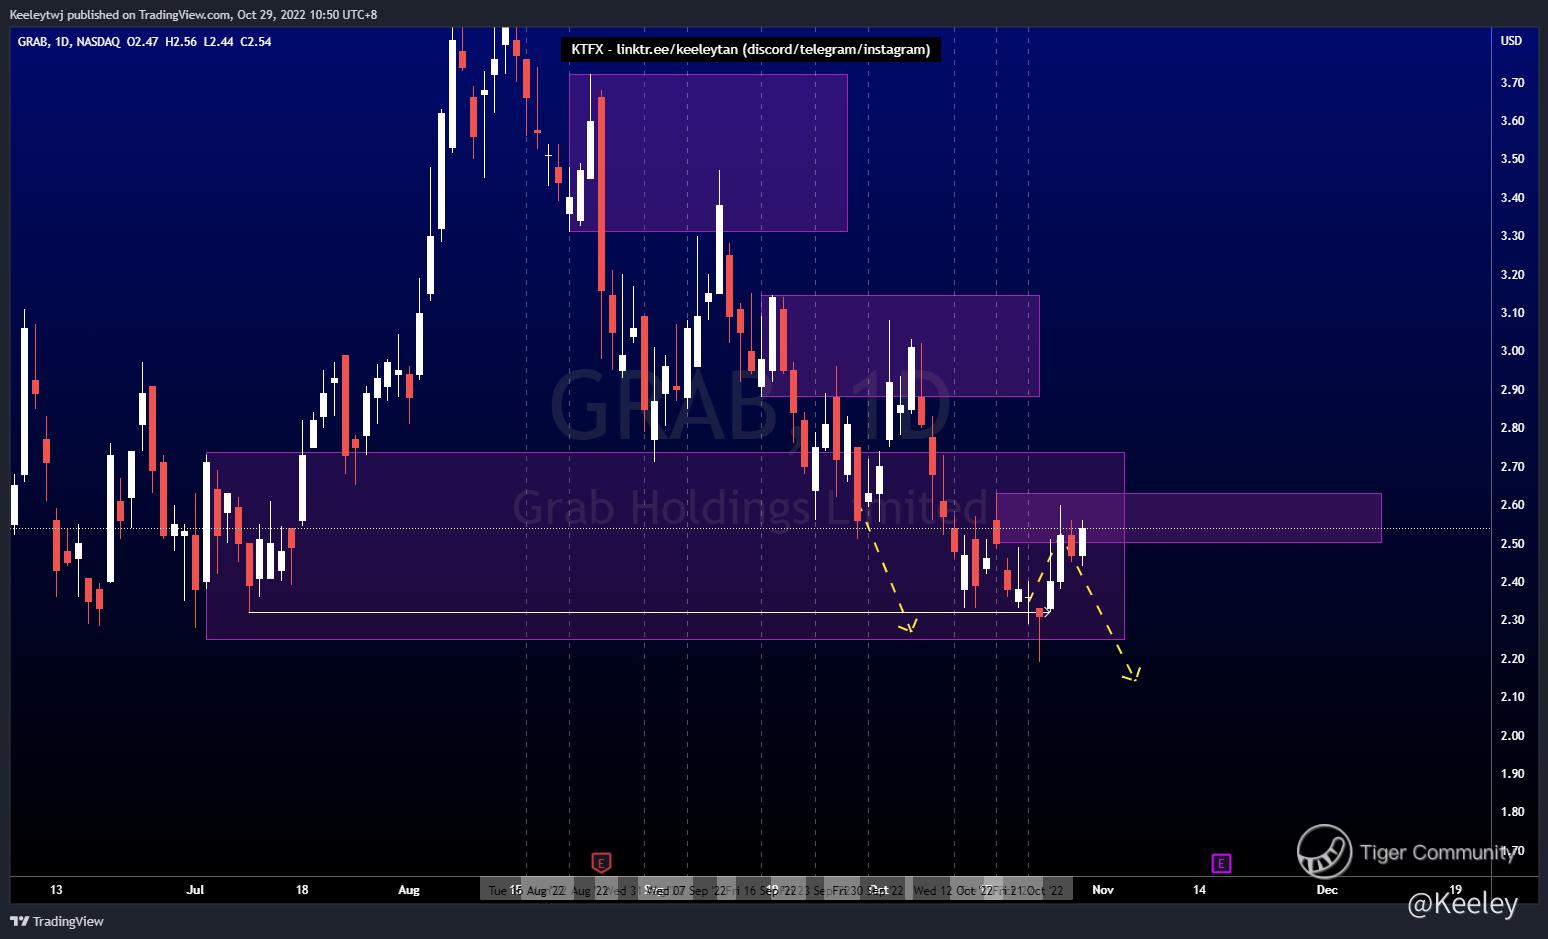Click the 3.00 price axis label

point(1512,351)
